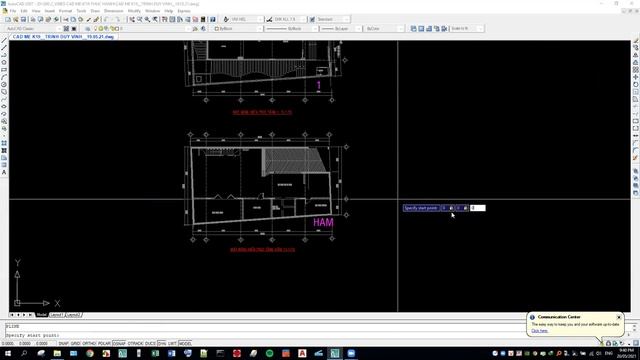Expand the layer list dropdown
This screenshot has width=640, height=360.
click(188, 29)
